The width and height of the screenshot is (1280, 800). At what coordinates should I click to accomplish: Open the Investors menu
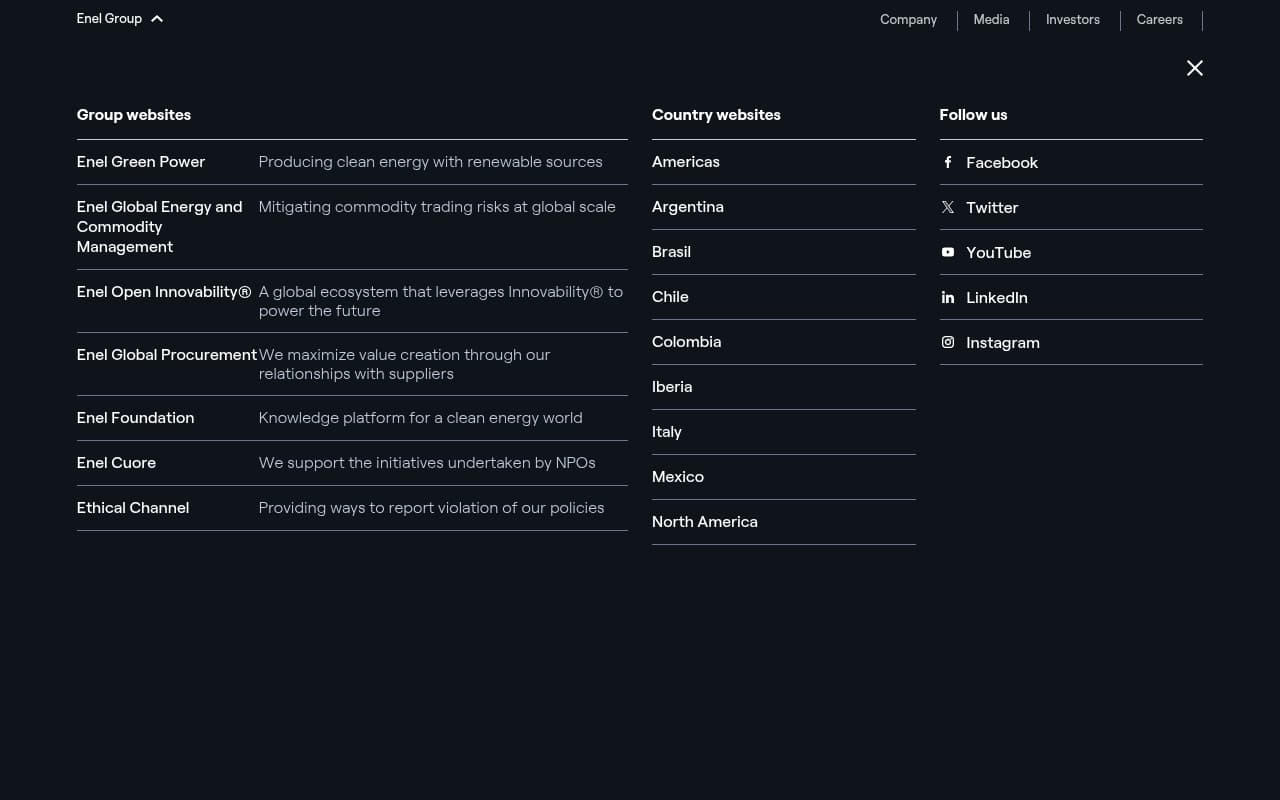click(1072, 19)
